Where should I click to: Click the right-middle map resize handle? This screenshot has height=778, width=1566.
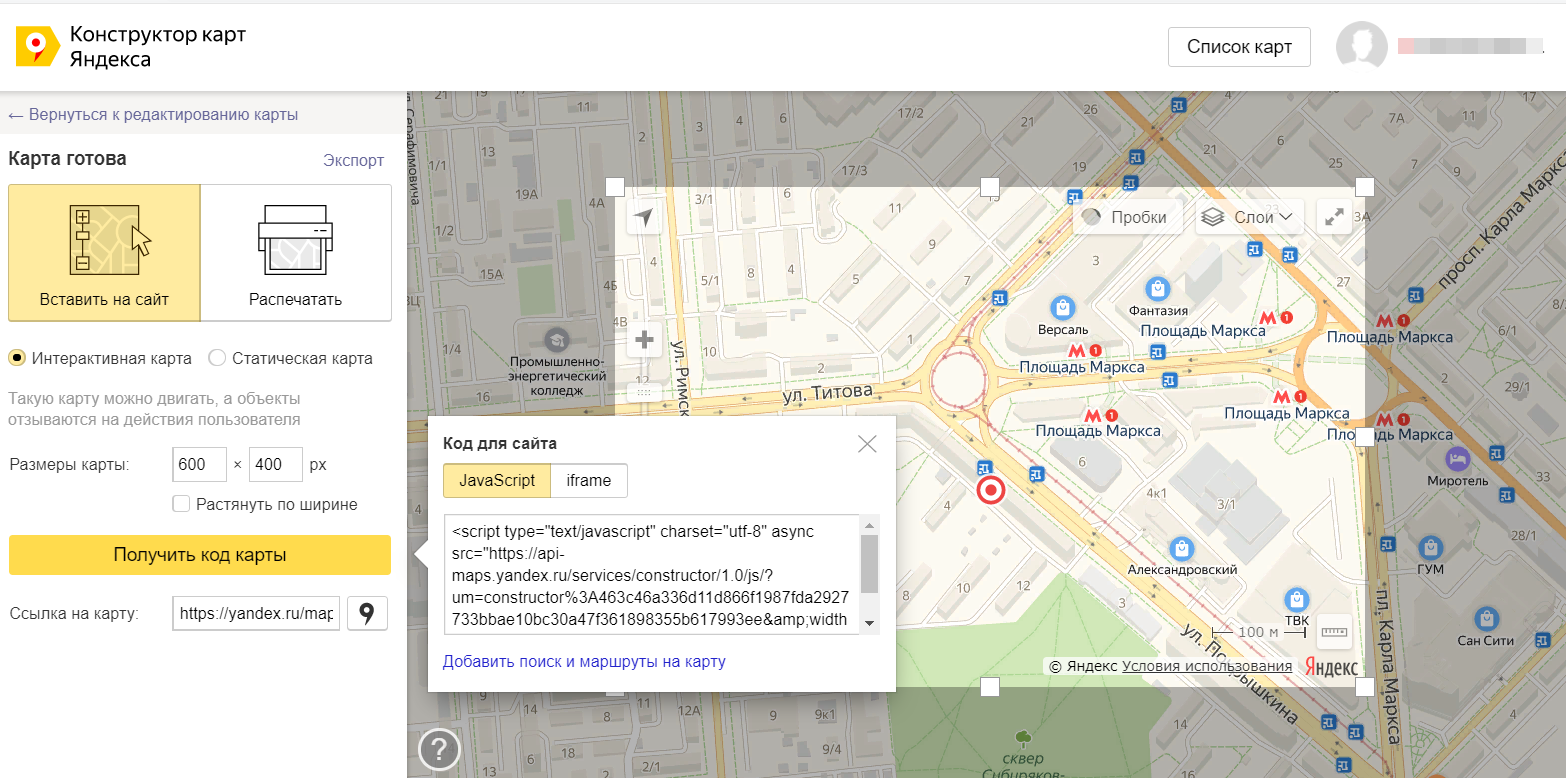click(x=1364, y=437)
